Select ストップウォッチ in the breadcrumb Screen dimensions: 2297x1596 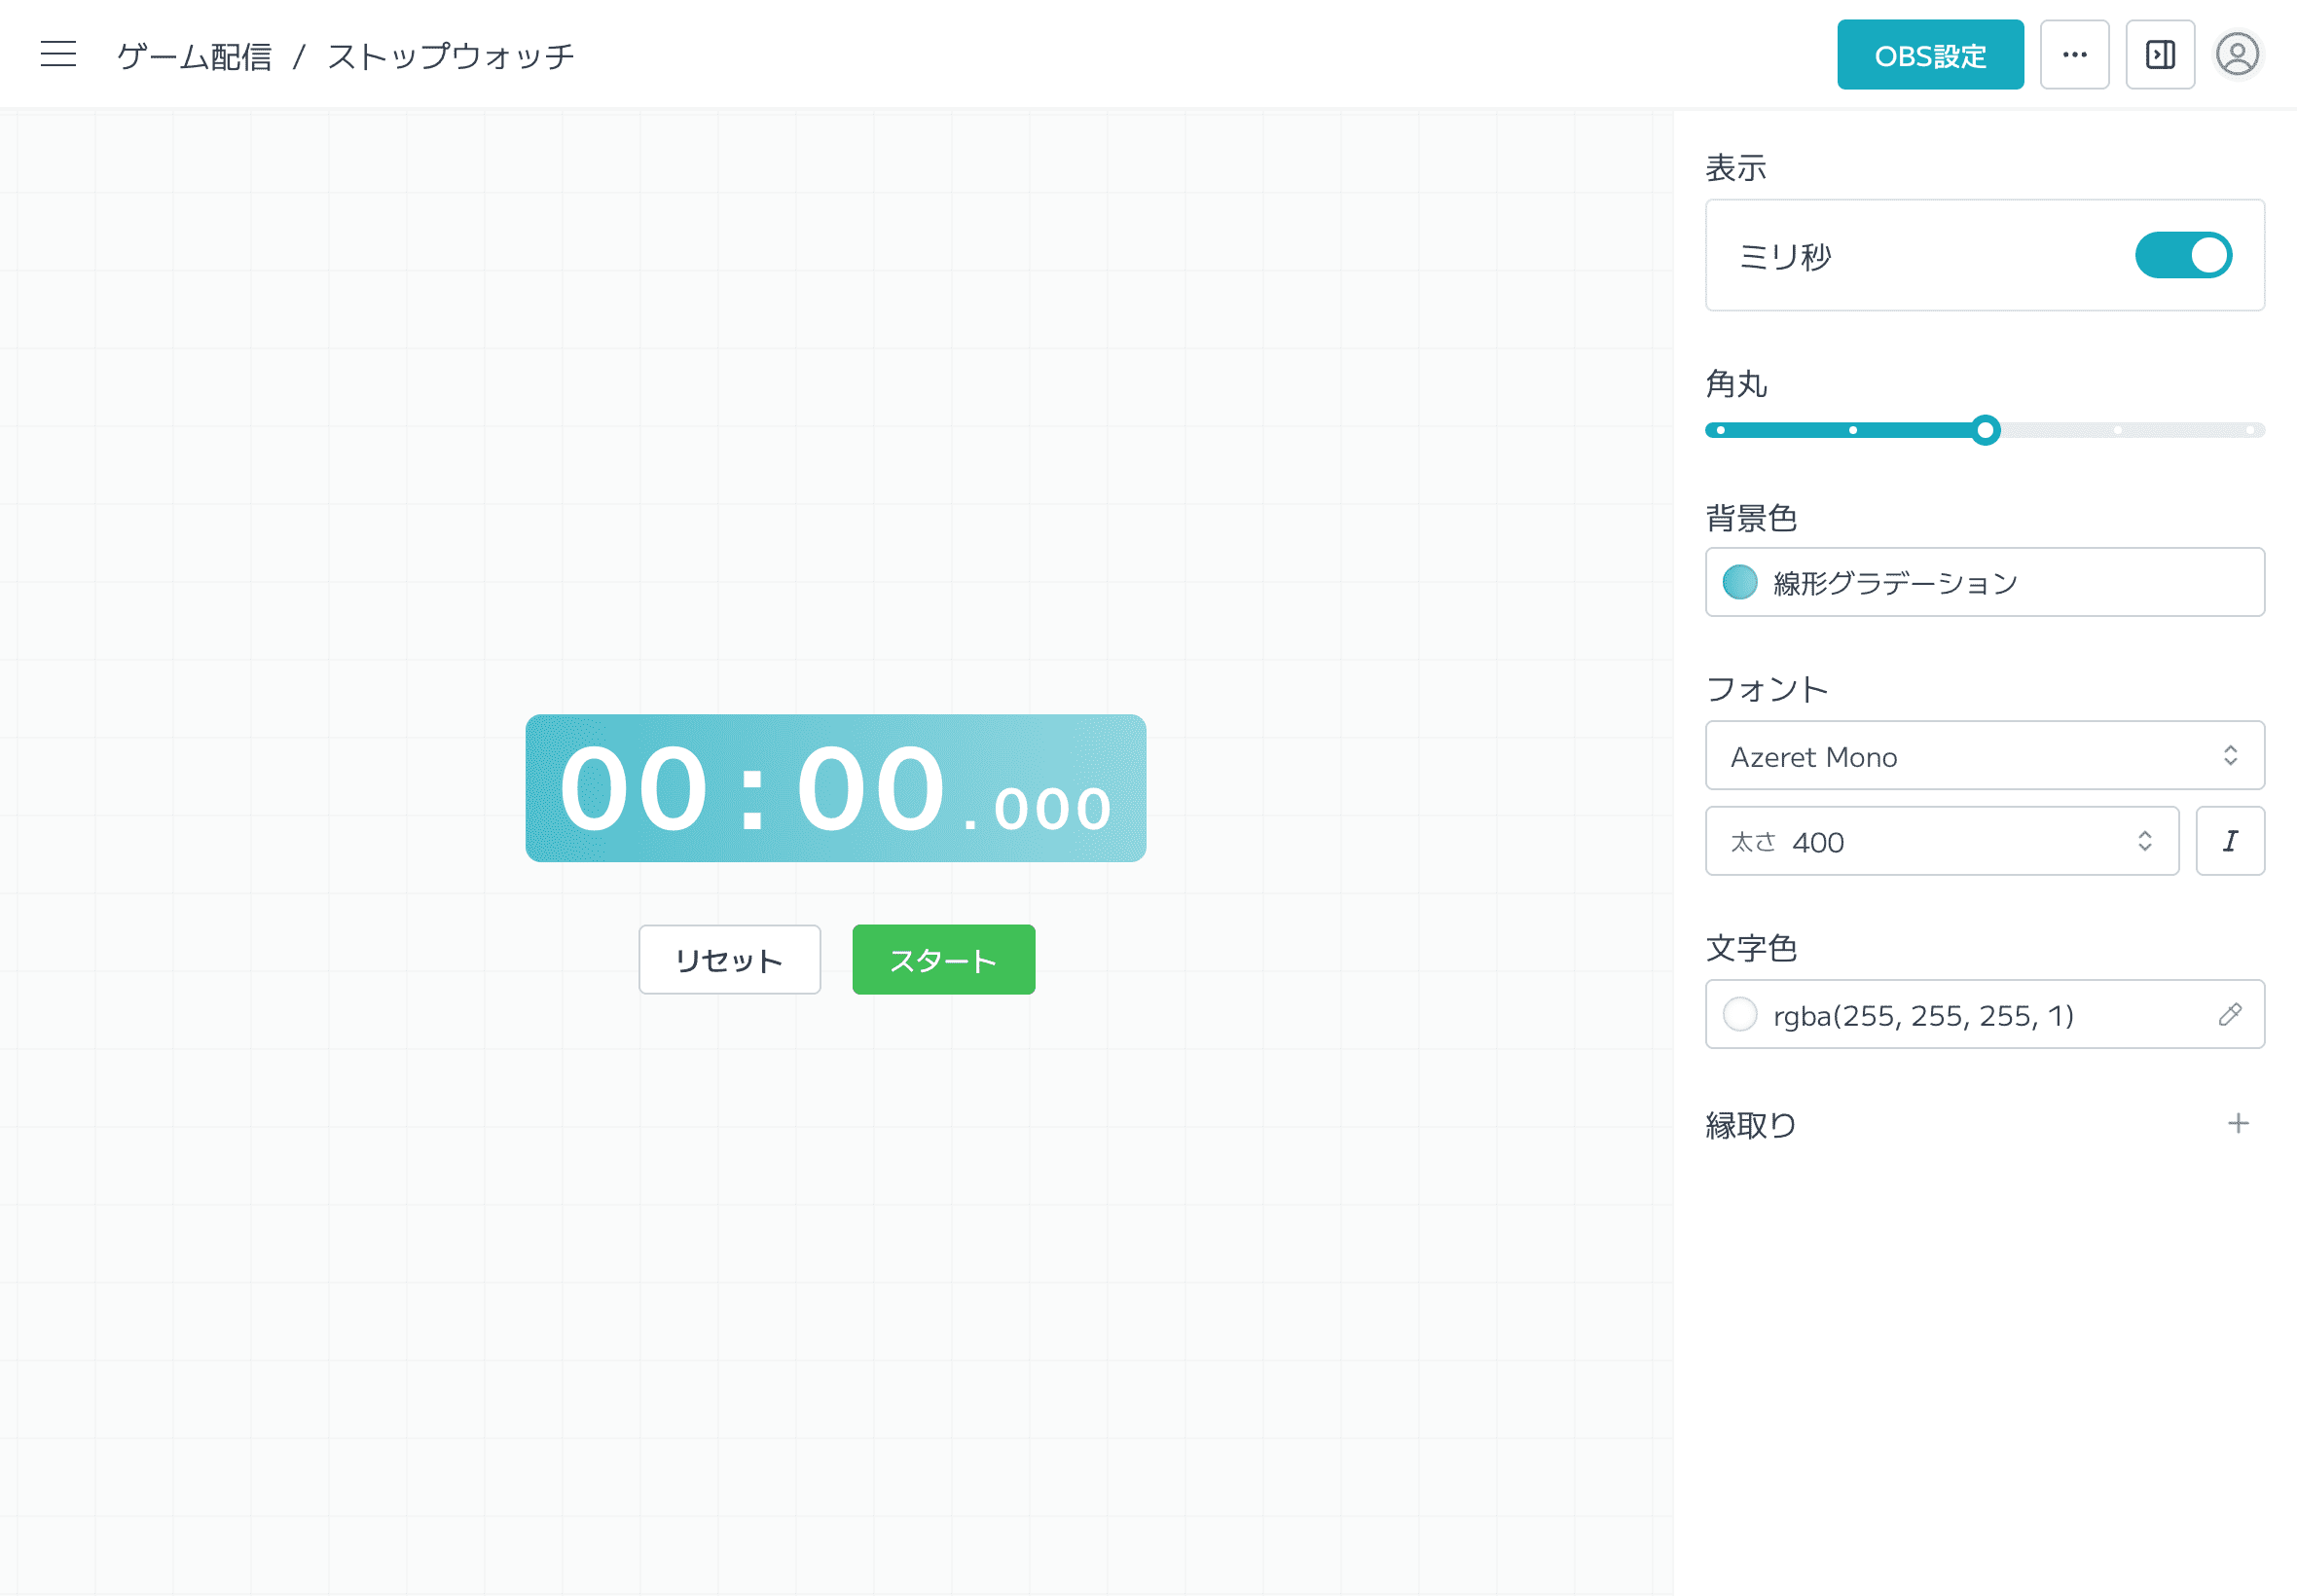(449, 55)
